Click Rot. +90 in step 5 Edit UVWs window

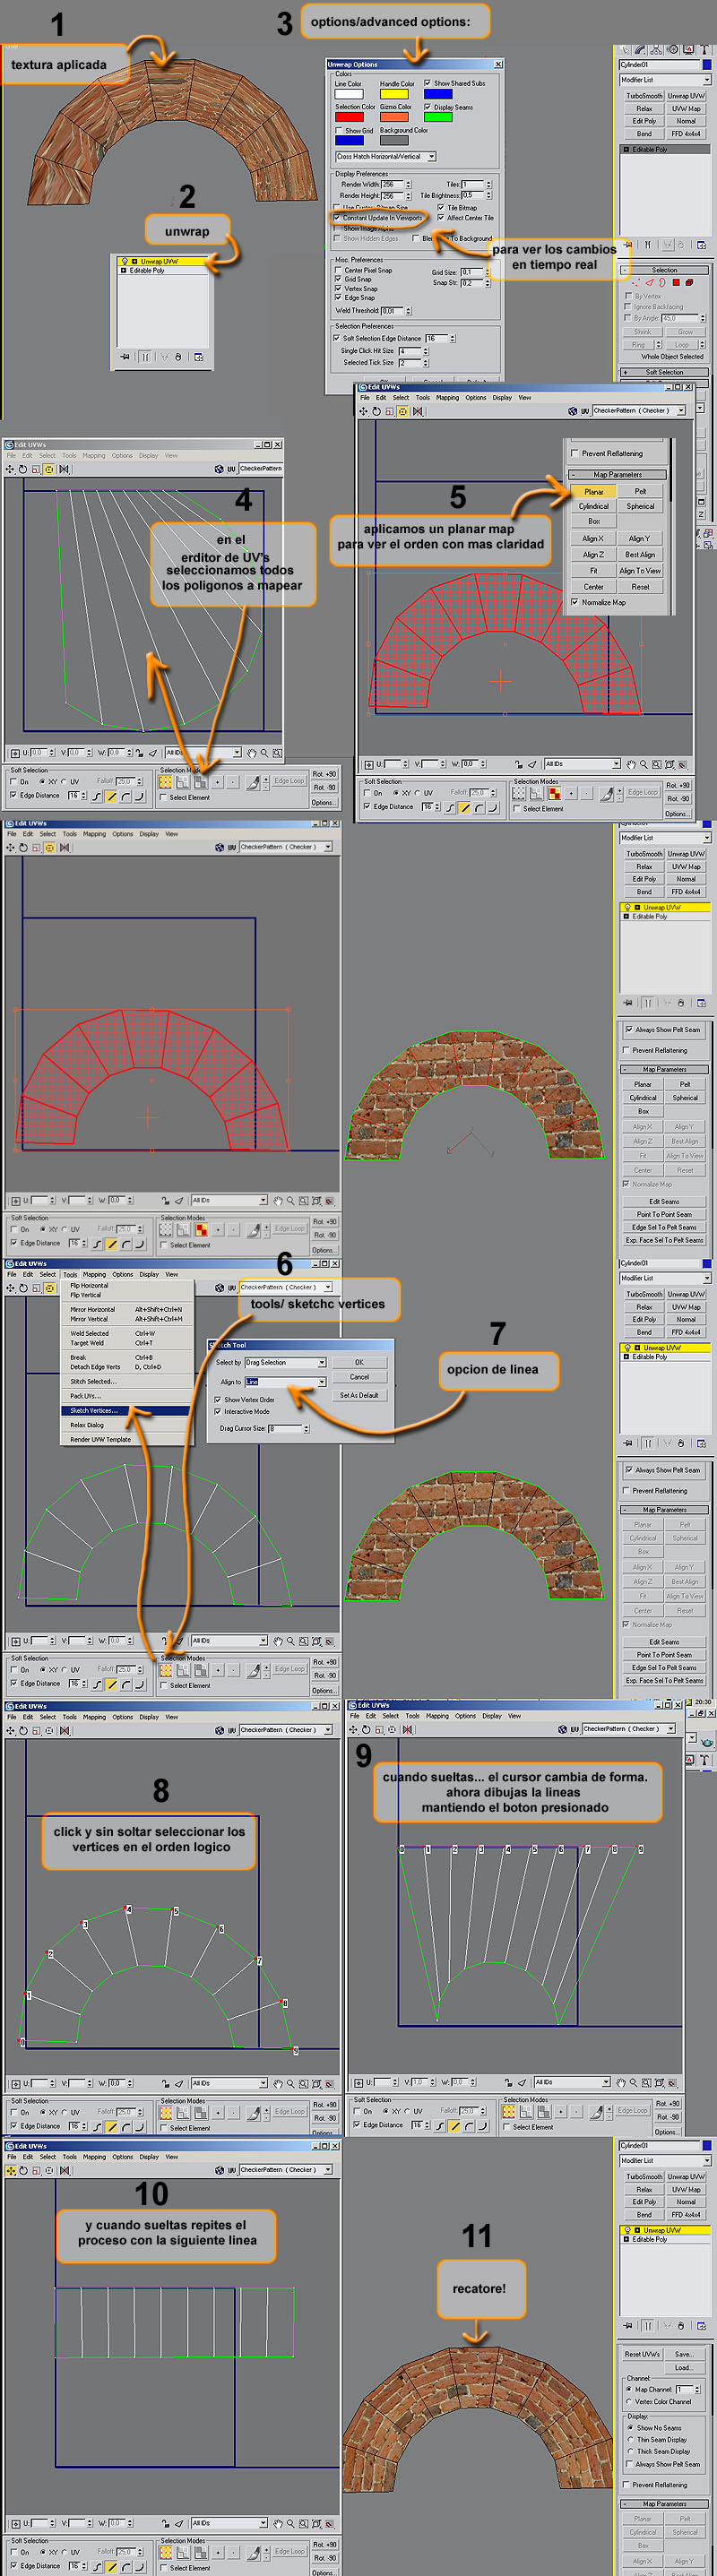click(678, 785)
